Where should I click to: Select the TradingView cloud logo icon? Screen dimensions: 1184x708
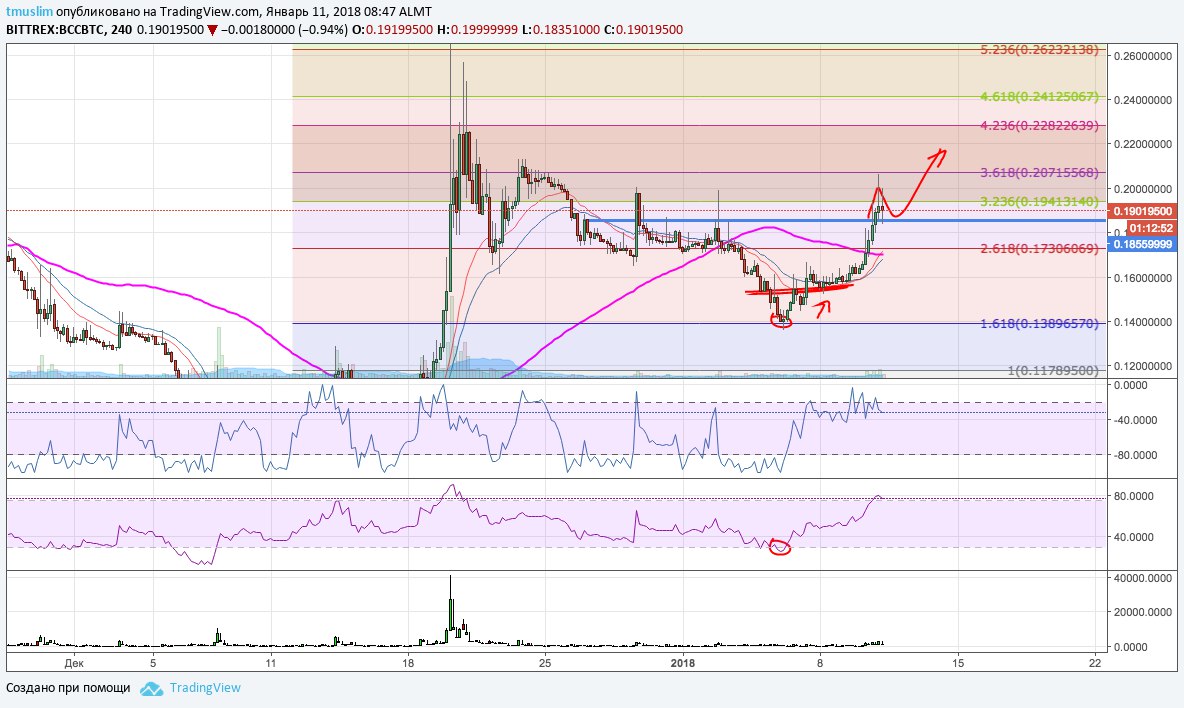pyautogui.click(x=152, y=689)
